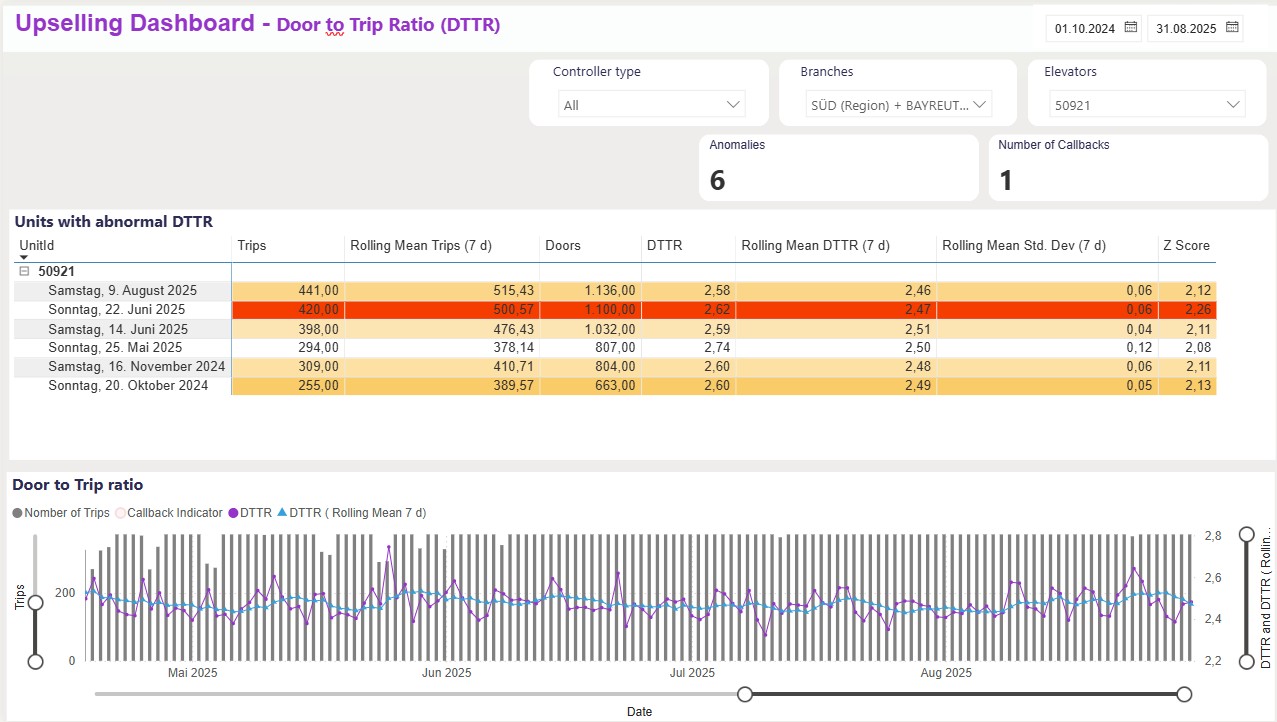Open the Elevators dropdown showing 50921
Viewport: 1277px width, 722px height.
[1147, 105]
